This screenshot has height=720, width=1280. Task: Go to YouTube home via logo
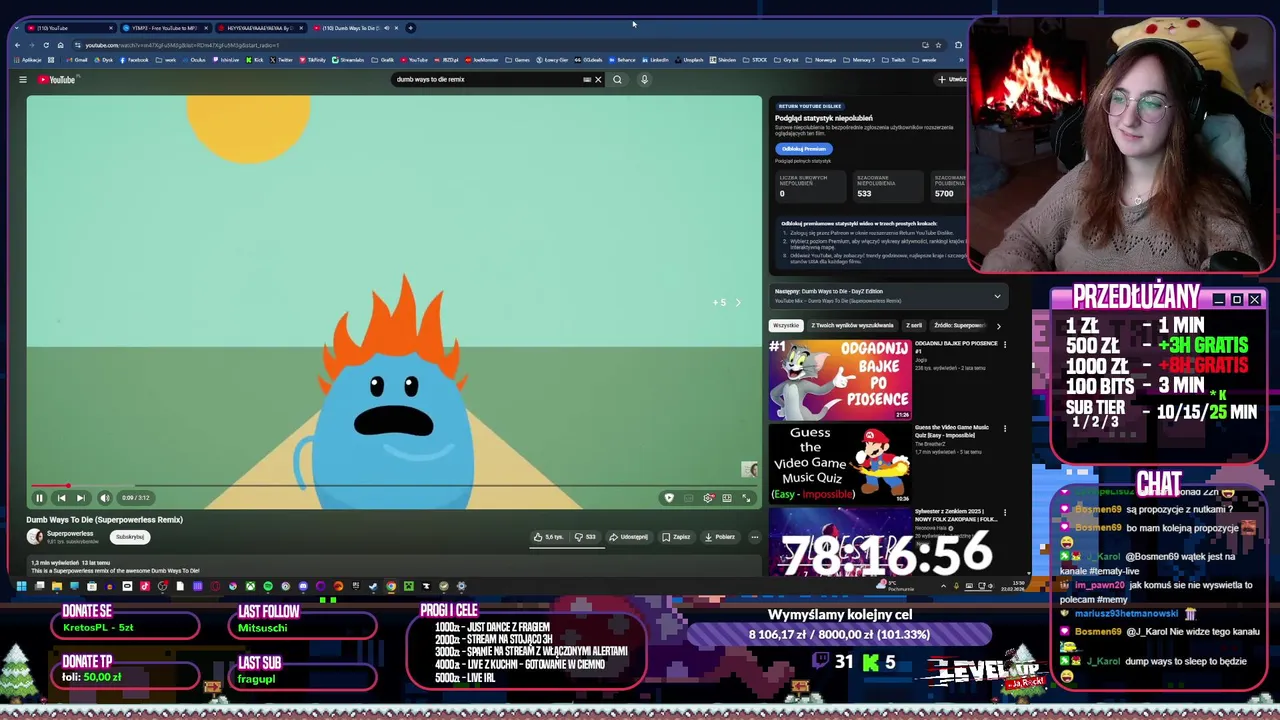[x=57, y=80]
